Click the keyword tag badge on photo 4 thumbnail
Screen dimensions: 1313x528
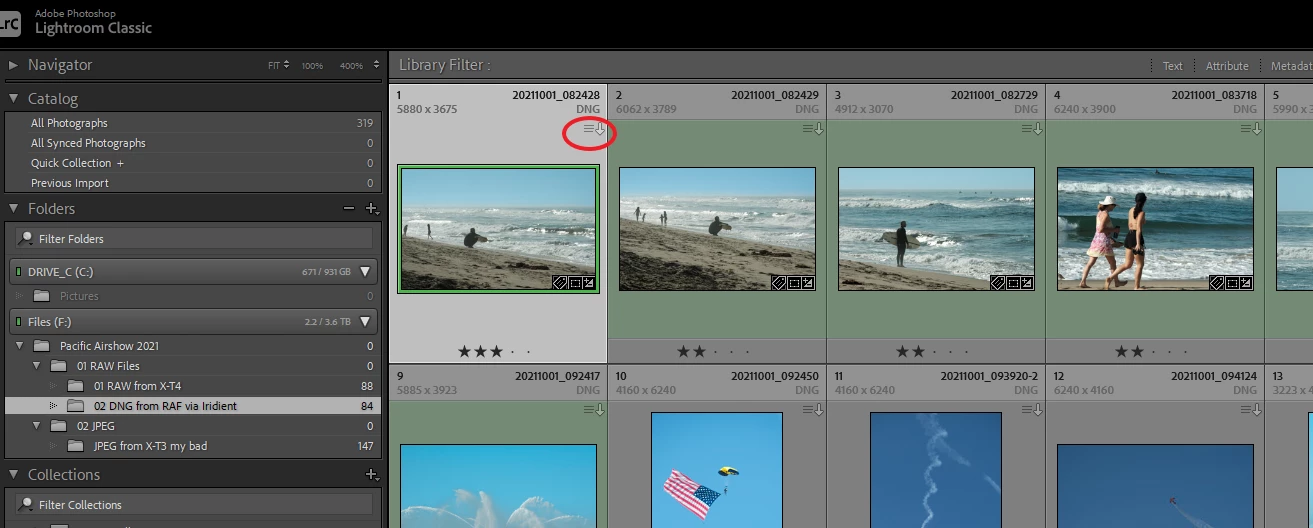point(1218,283)
